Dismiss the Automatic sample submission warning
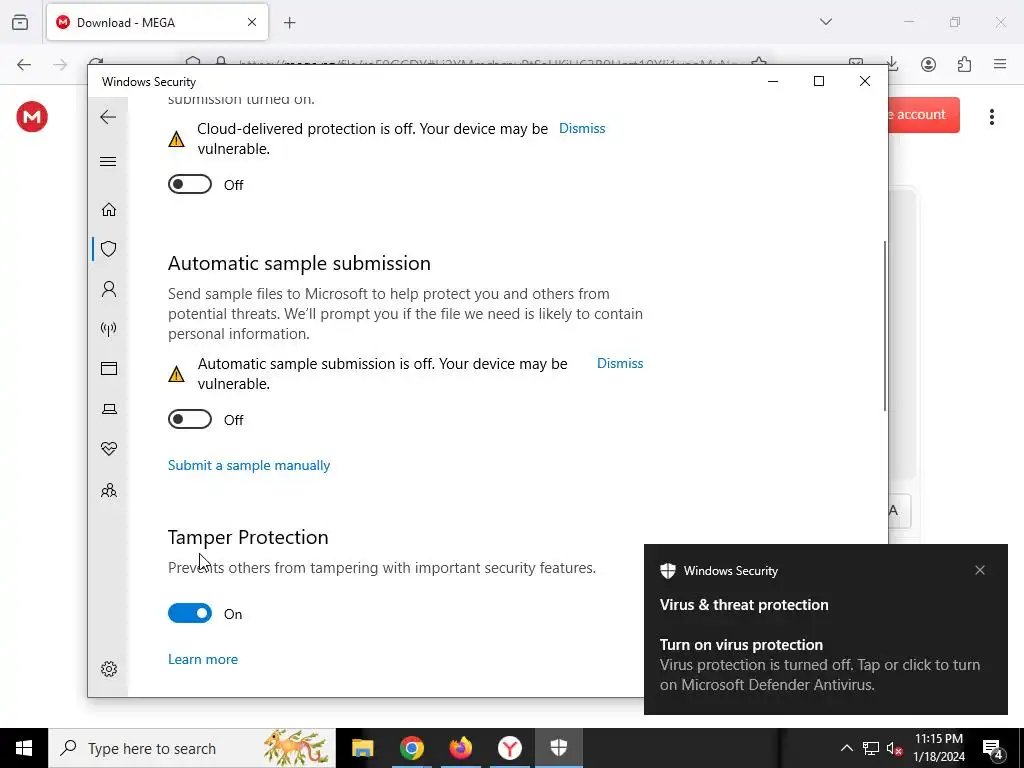Screen dimensions: 1024x768 click(x=620, y=363)
